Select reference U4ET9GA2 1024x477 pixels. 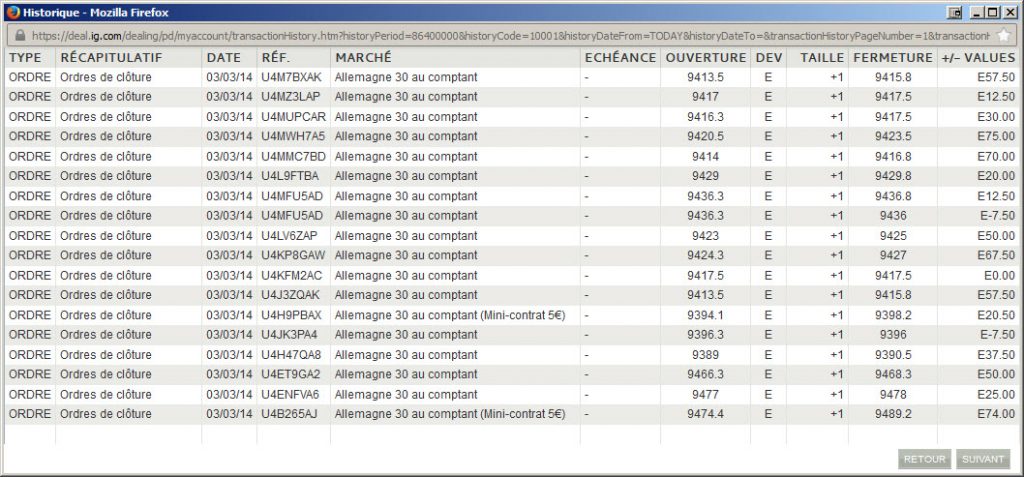(291, 374)
